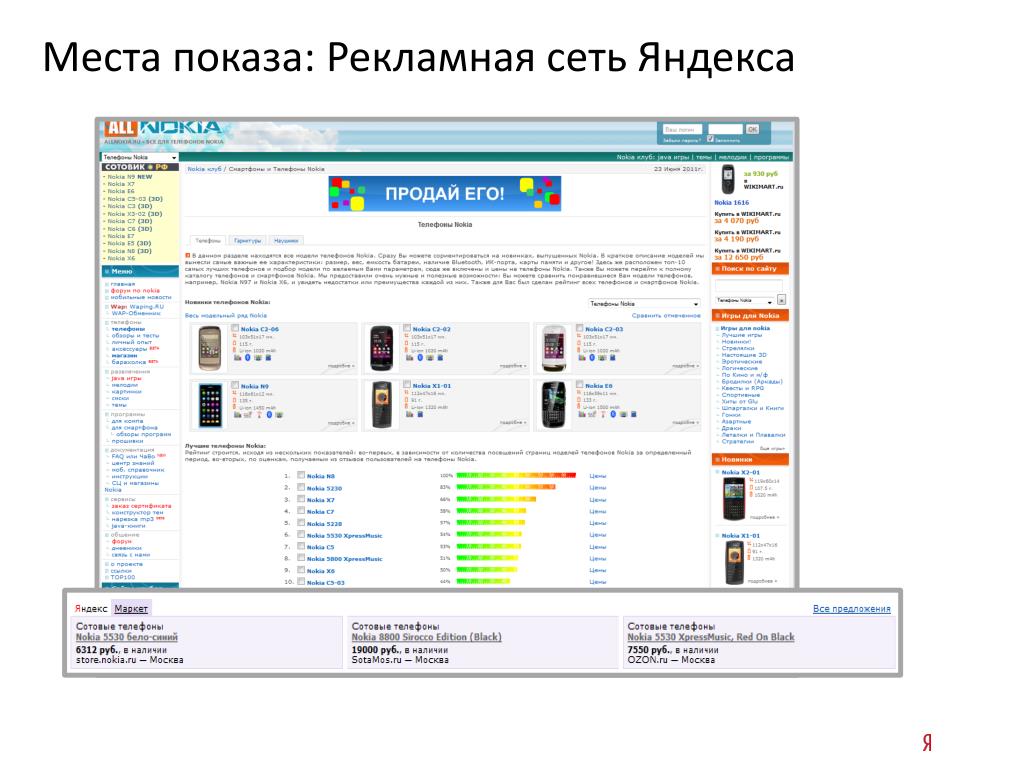Open the Nokia C2-06 phone photo
The width and height of the screenshot is (1024, 768).
[x=210, y=348]
